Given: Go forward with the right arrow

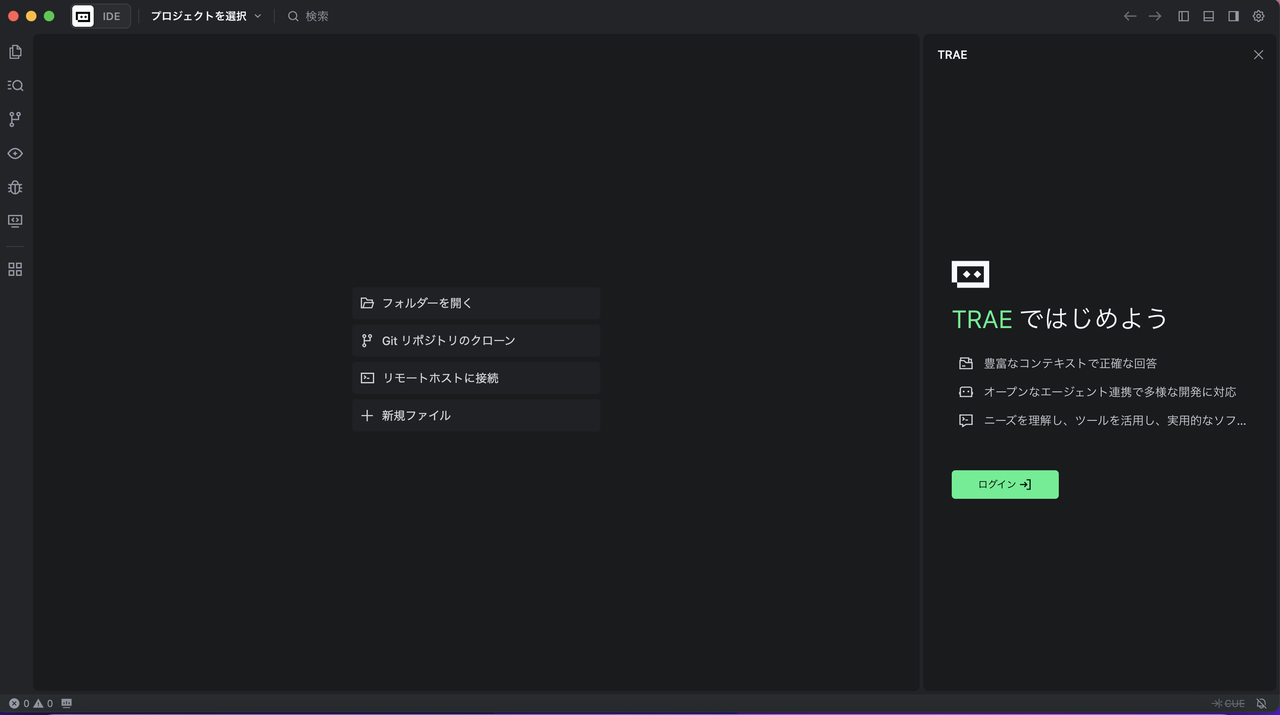Looking at the screenshot, I should coord(1155,16).
